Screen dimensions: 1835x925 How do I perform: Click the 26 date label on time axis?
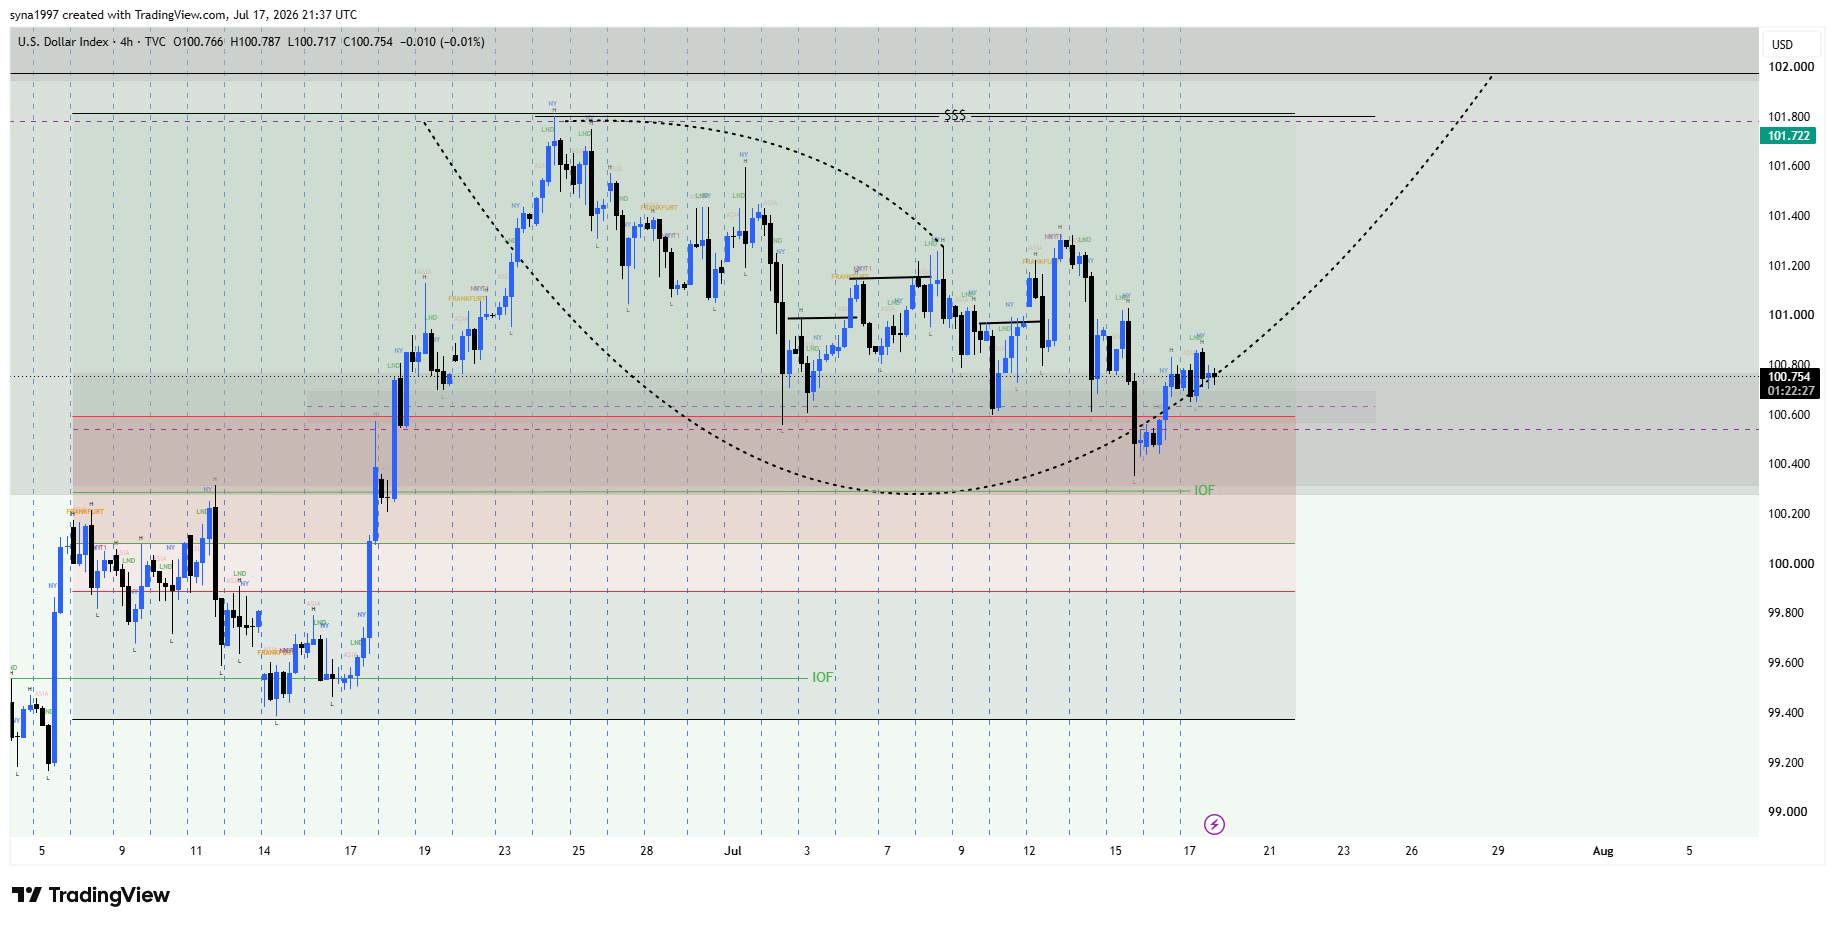tap(1412, 851)
